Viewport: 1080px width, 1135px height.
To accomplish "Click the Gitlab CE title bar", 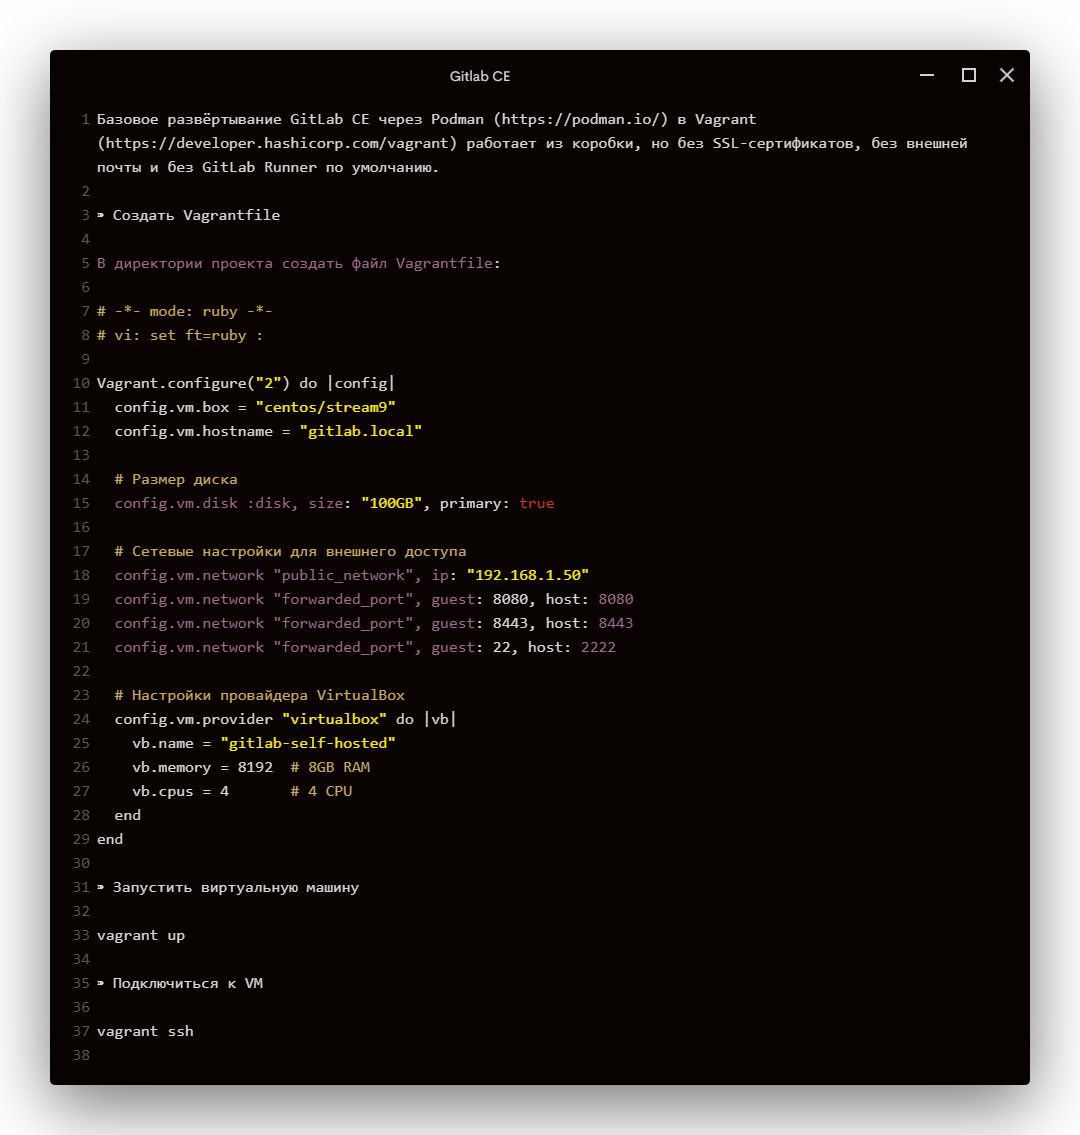I will point(478,75).
